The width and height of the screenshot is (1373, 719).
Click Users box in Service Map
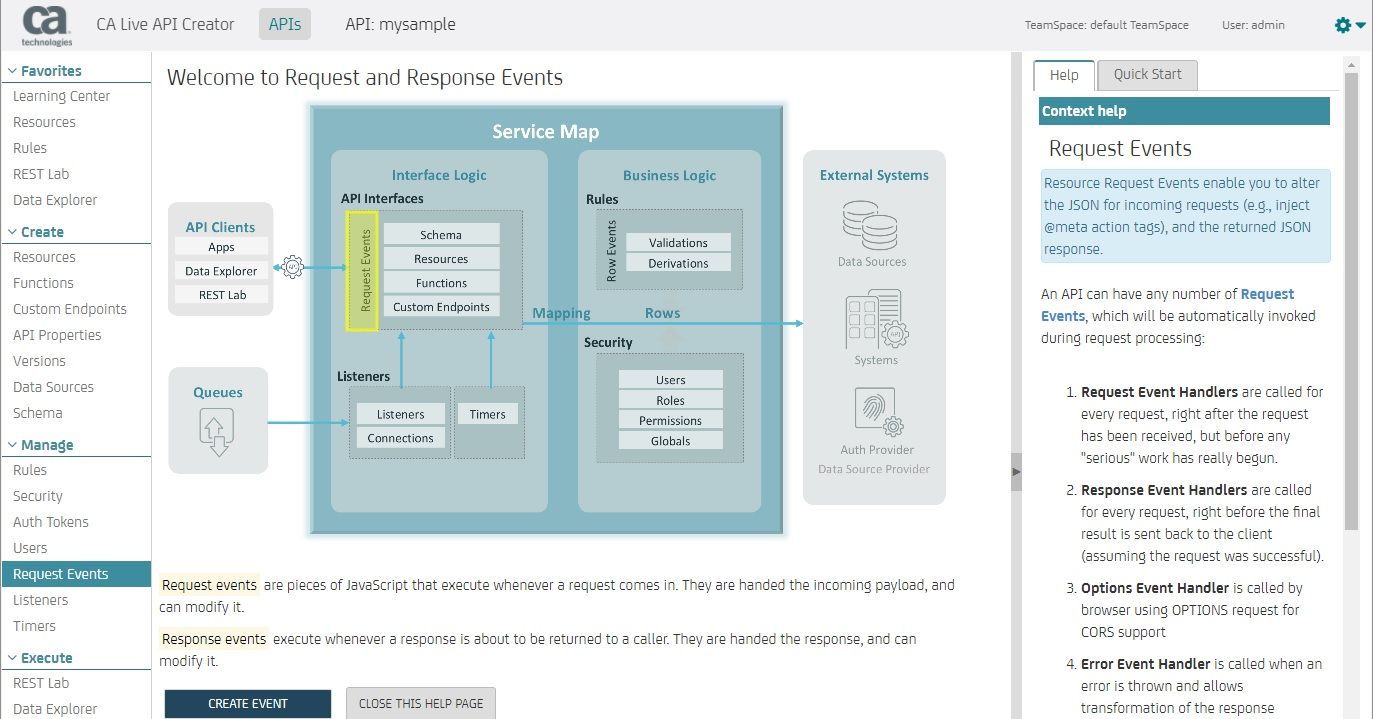670,380
